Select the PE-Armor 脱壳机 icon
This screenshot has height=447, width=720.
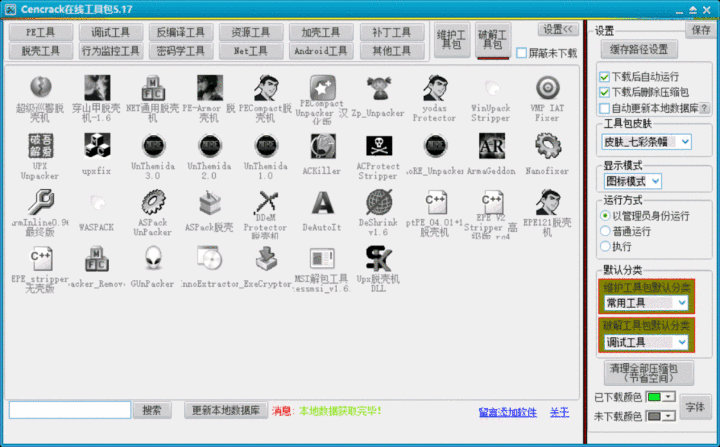pos(209,87)
